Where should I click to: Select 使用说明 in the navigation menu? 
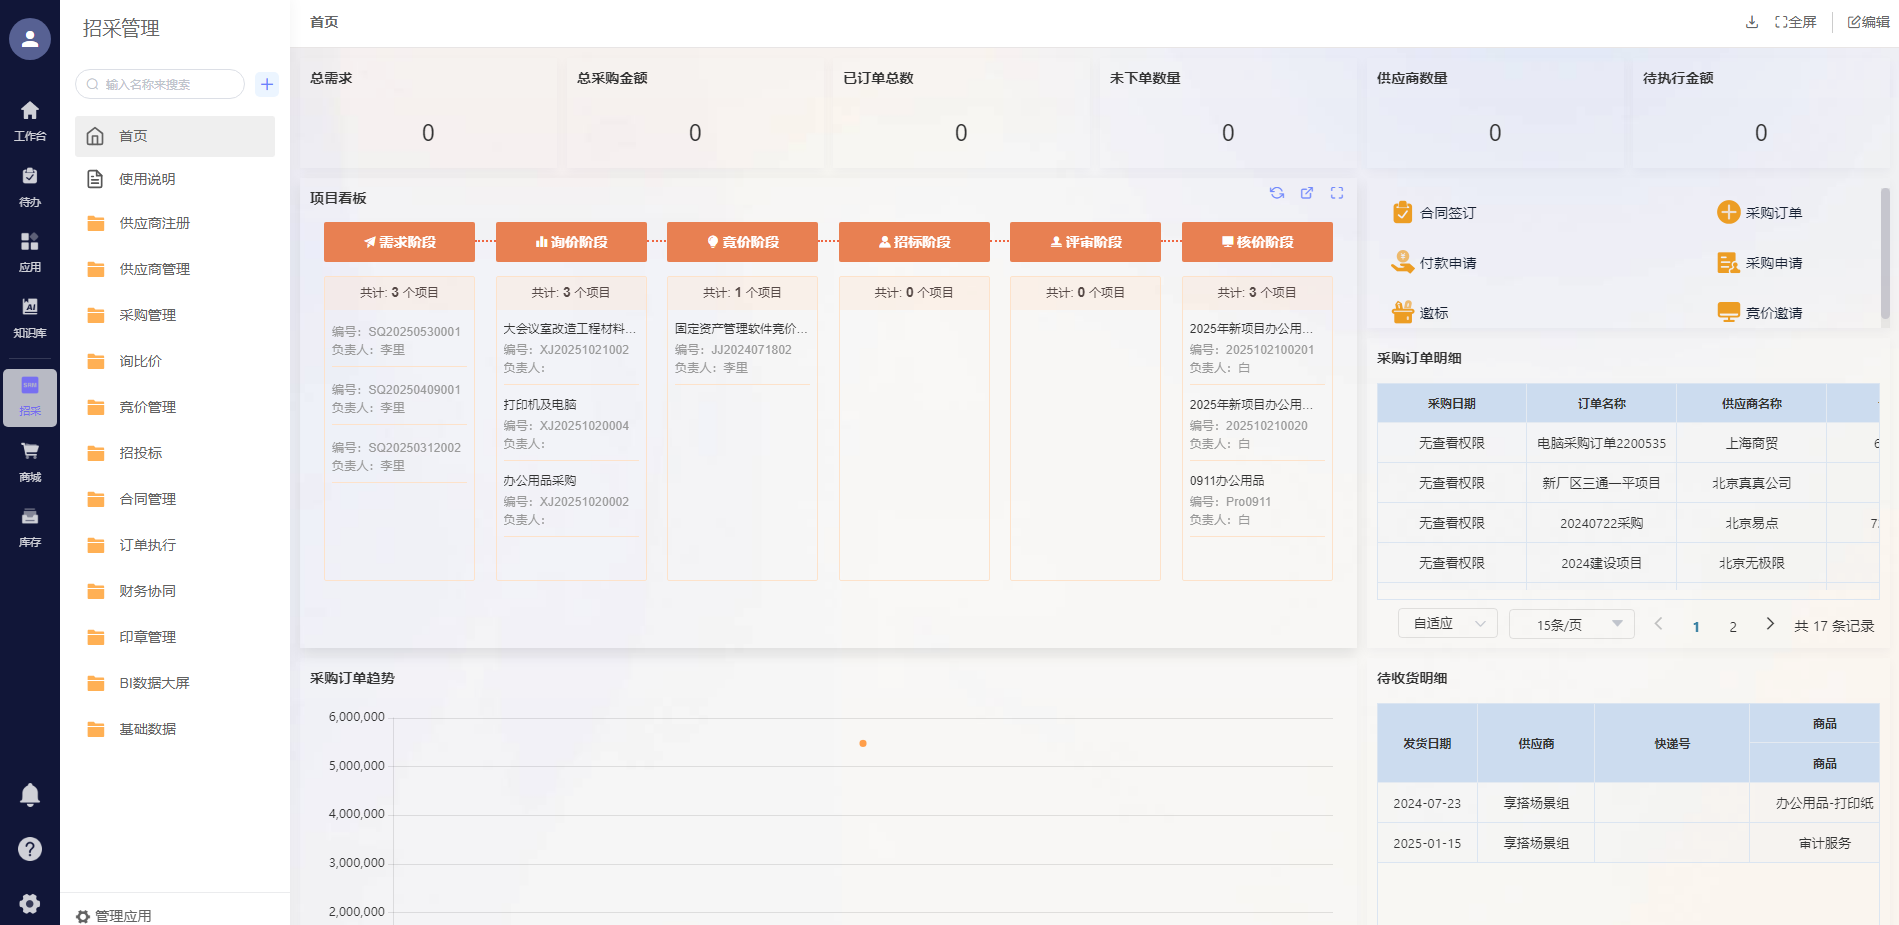(147, 179)
